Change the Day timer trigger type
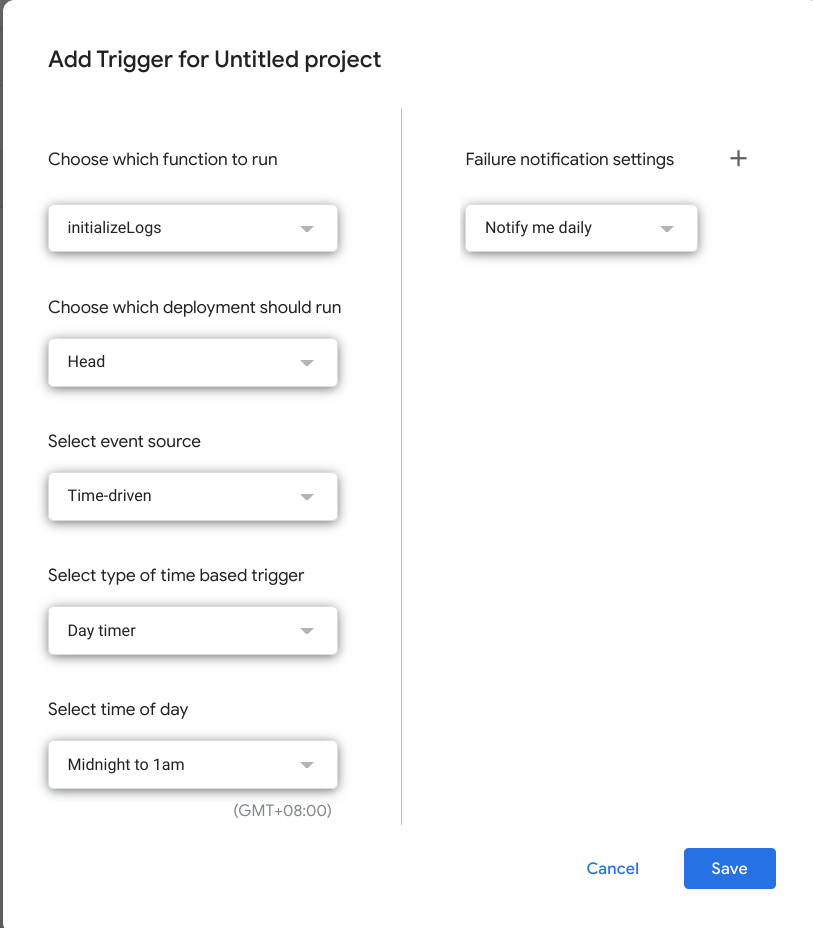 point(193,630)
